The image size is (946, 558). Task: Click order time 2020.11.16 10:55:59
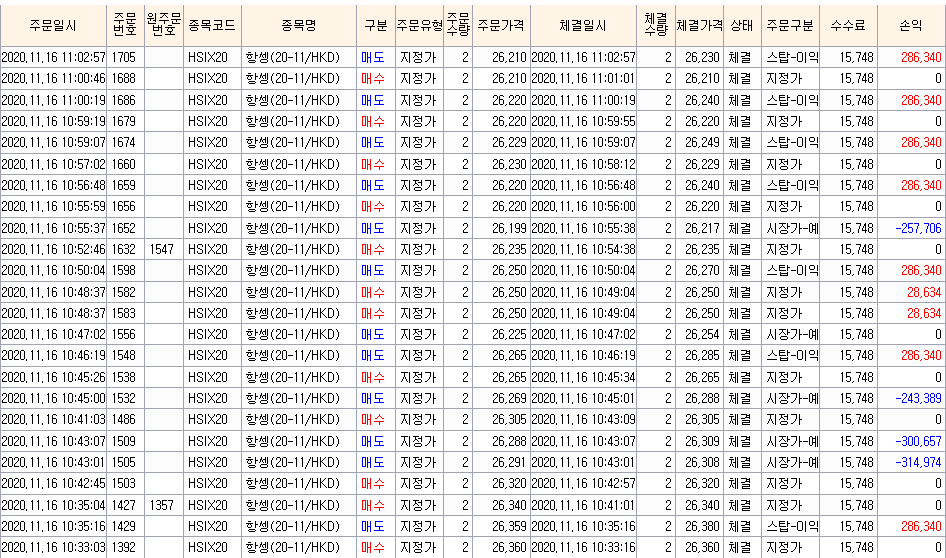[54, 206]
